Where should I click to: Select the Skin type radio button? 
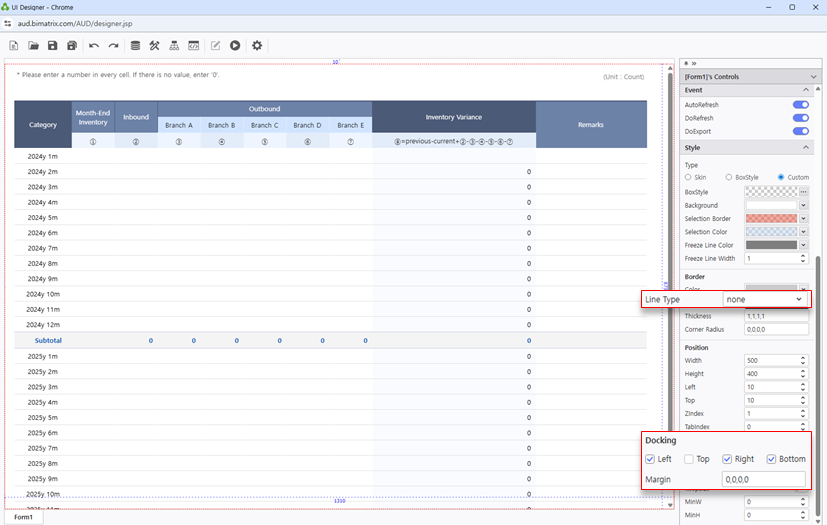click(689, 177)
